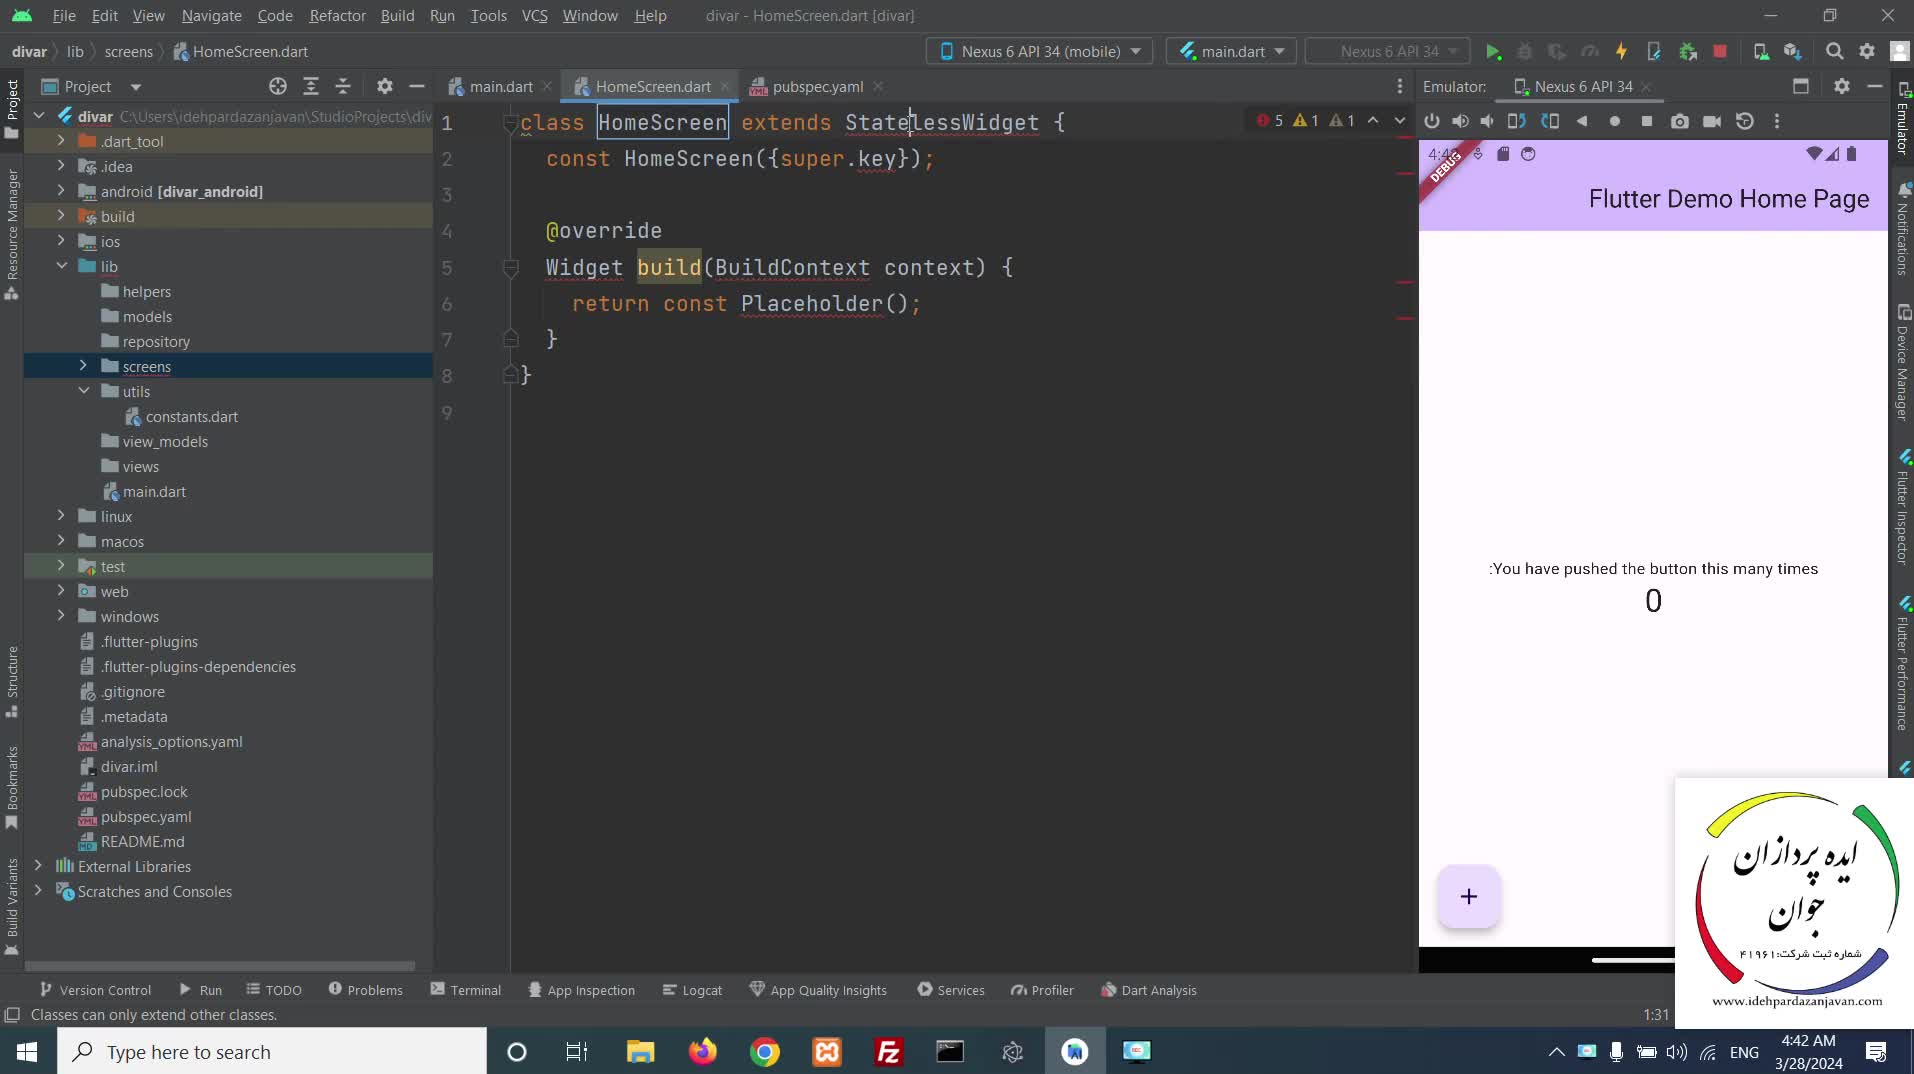This screenshot has height=1074, width=1914.
Task: Raise the emulator volume
Action: [x=1460, y=121]
